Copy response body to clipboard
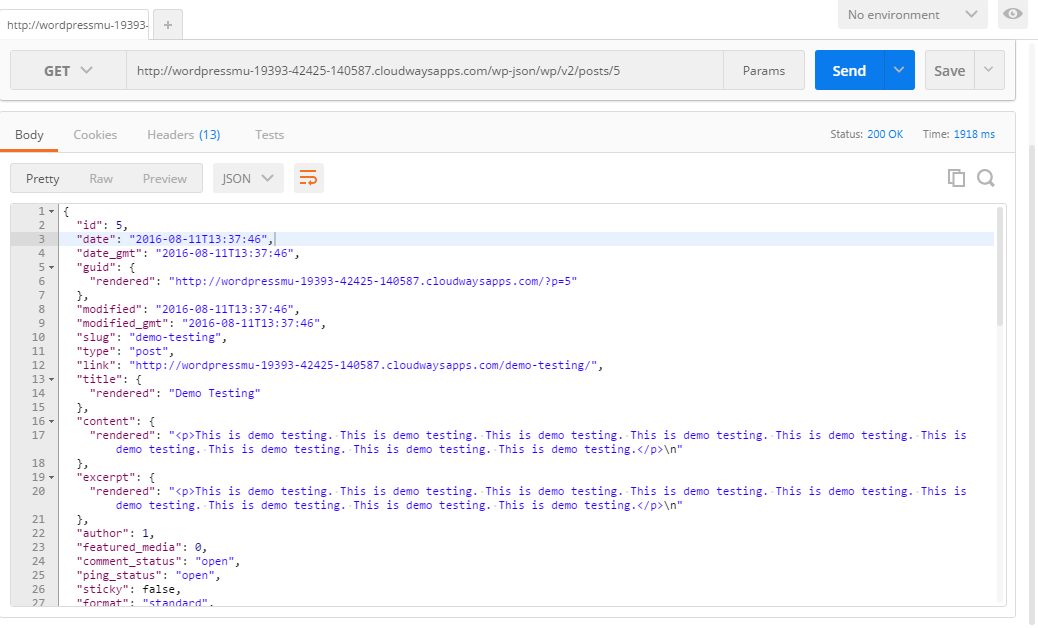 [956, 178]
